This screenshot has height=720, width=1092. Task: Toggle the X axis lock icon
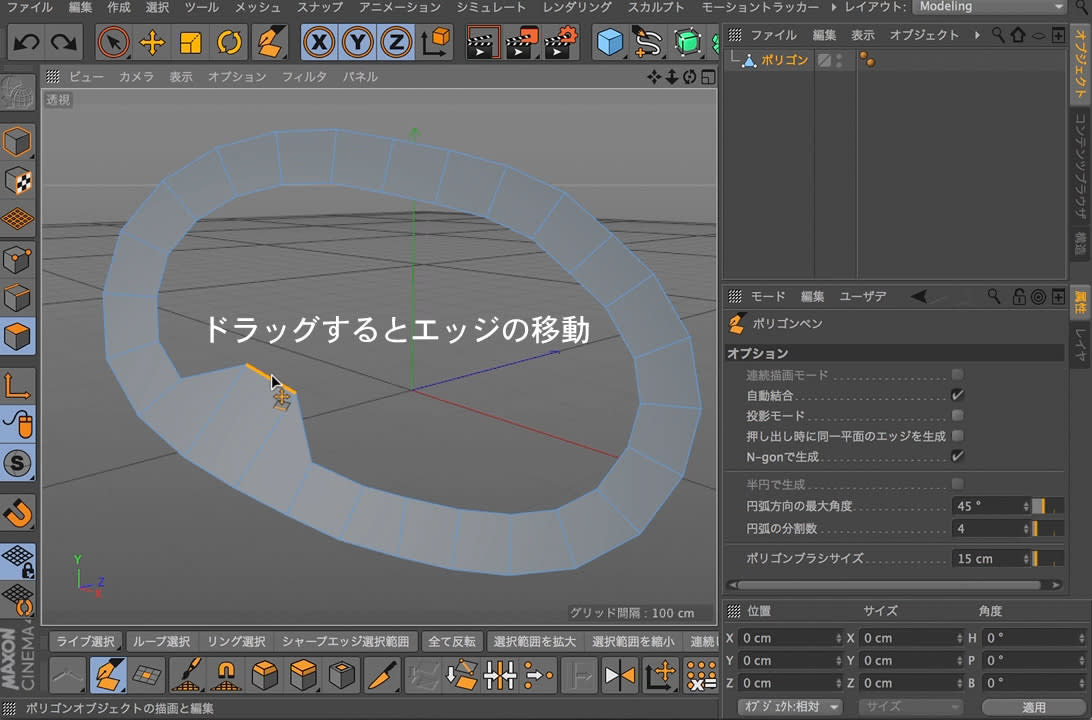(319, 43)
